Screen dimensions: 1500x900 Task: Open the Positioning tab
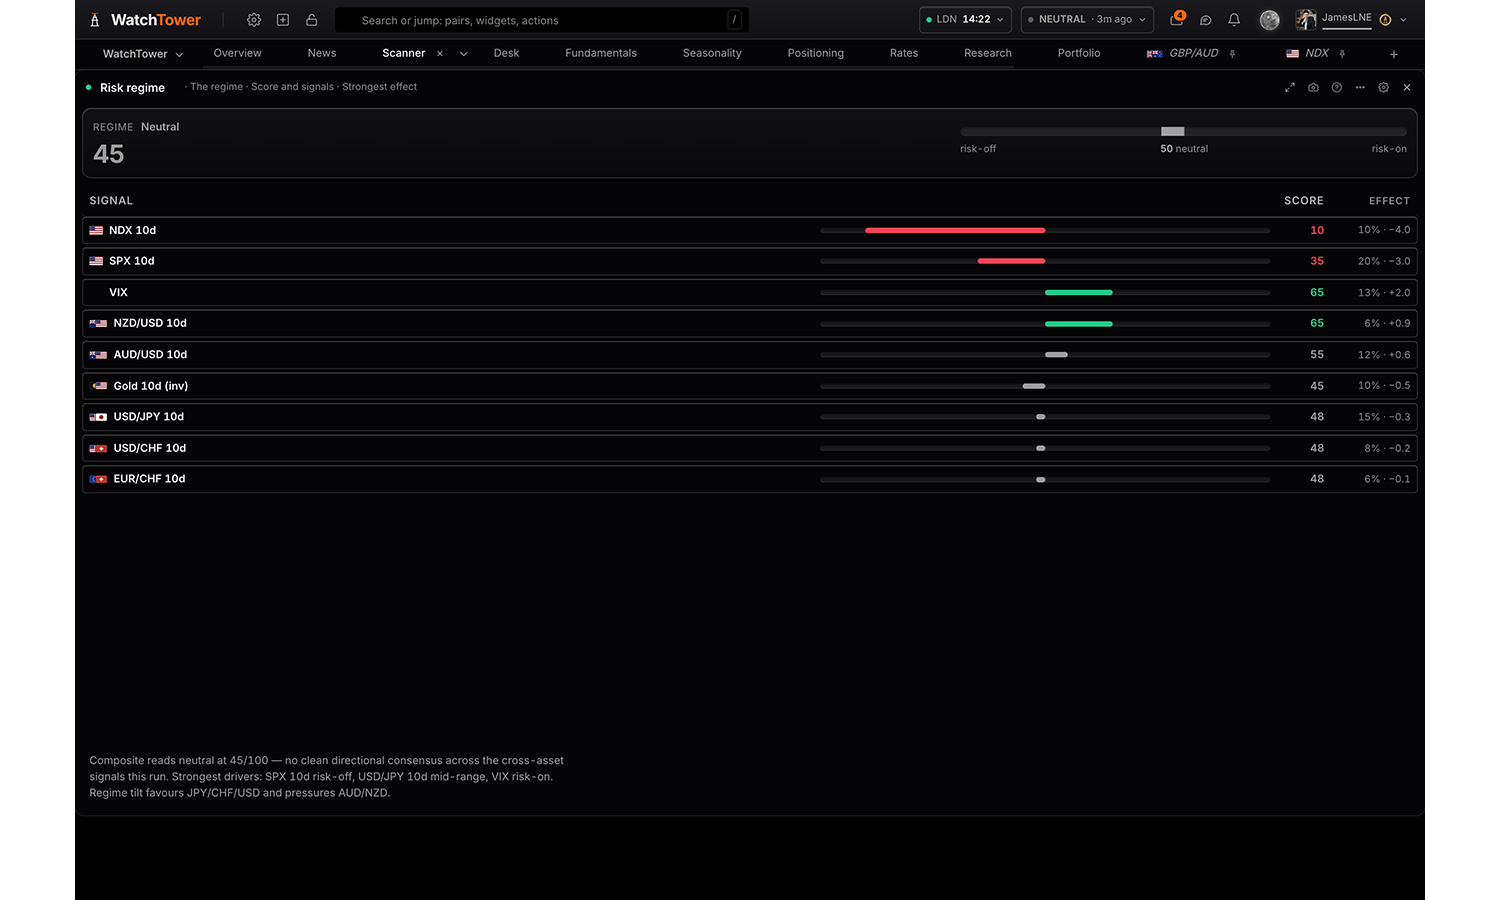click(816, 53)
